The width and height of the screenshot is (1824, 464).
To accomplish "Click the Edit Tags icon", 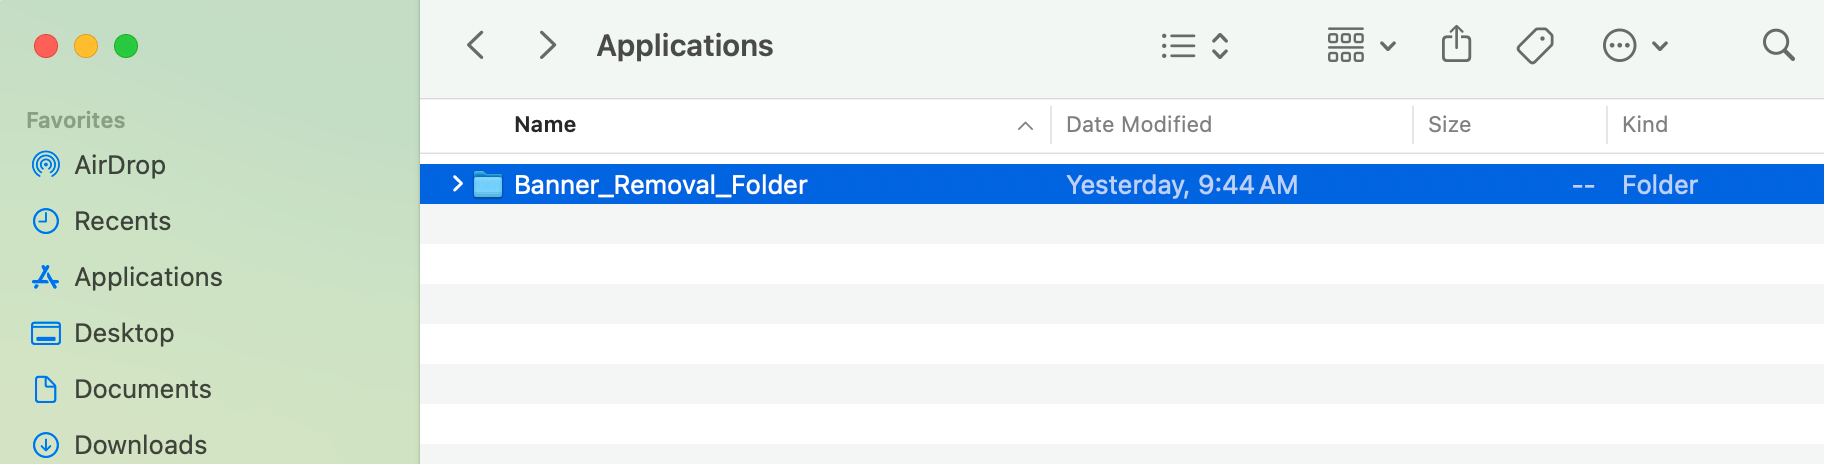I will (x=1534, y=45).
